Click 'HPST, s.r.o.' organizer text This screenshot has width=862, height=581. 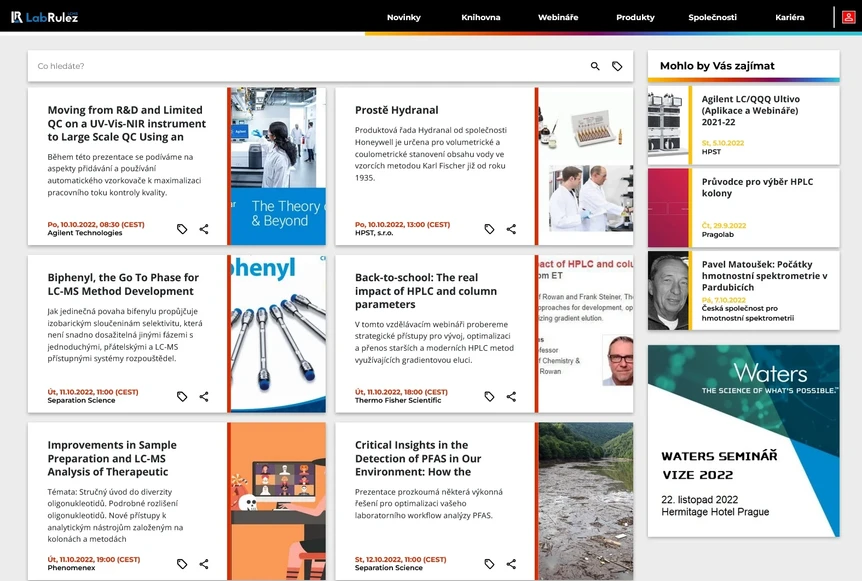pos(374,233)
